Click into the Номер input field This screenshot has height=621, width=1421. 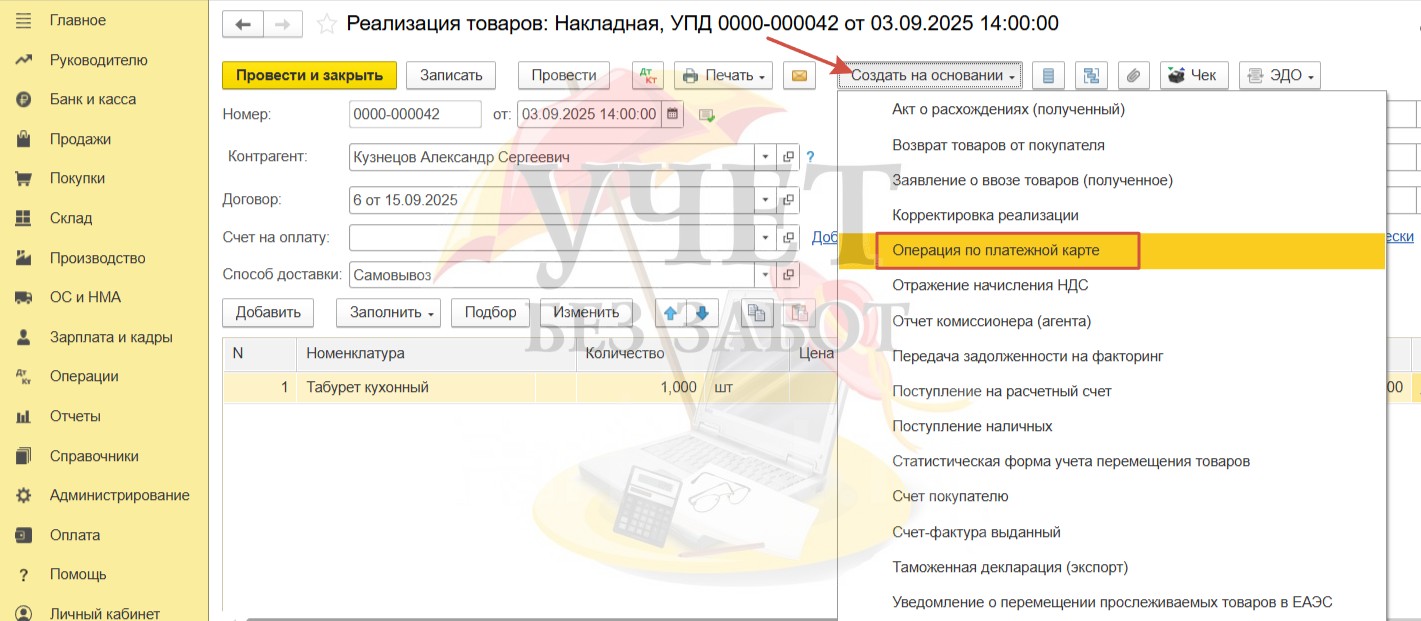click(414, 114)
